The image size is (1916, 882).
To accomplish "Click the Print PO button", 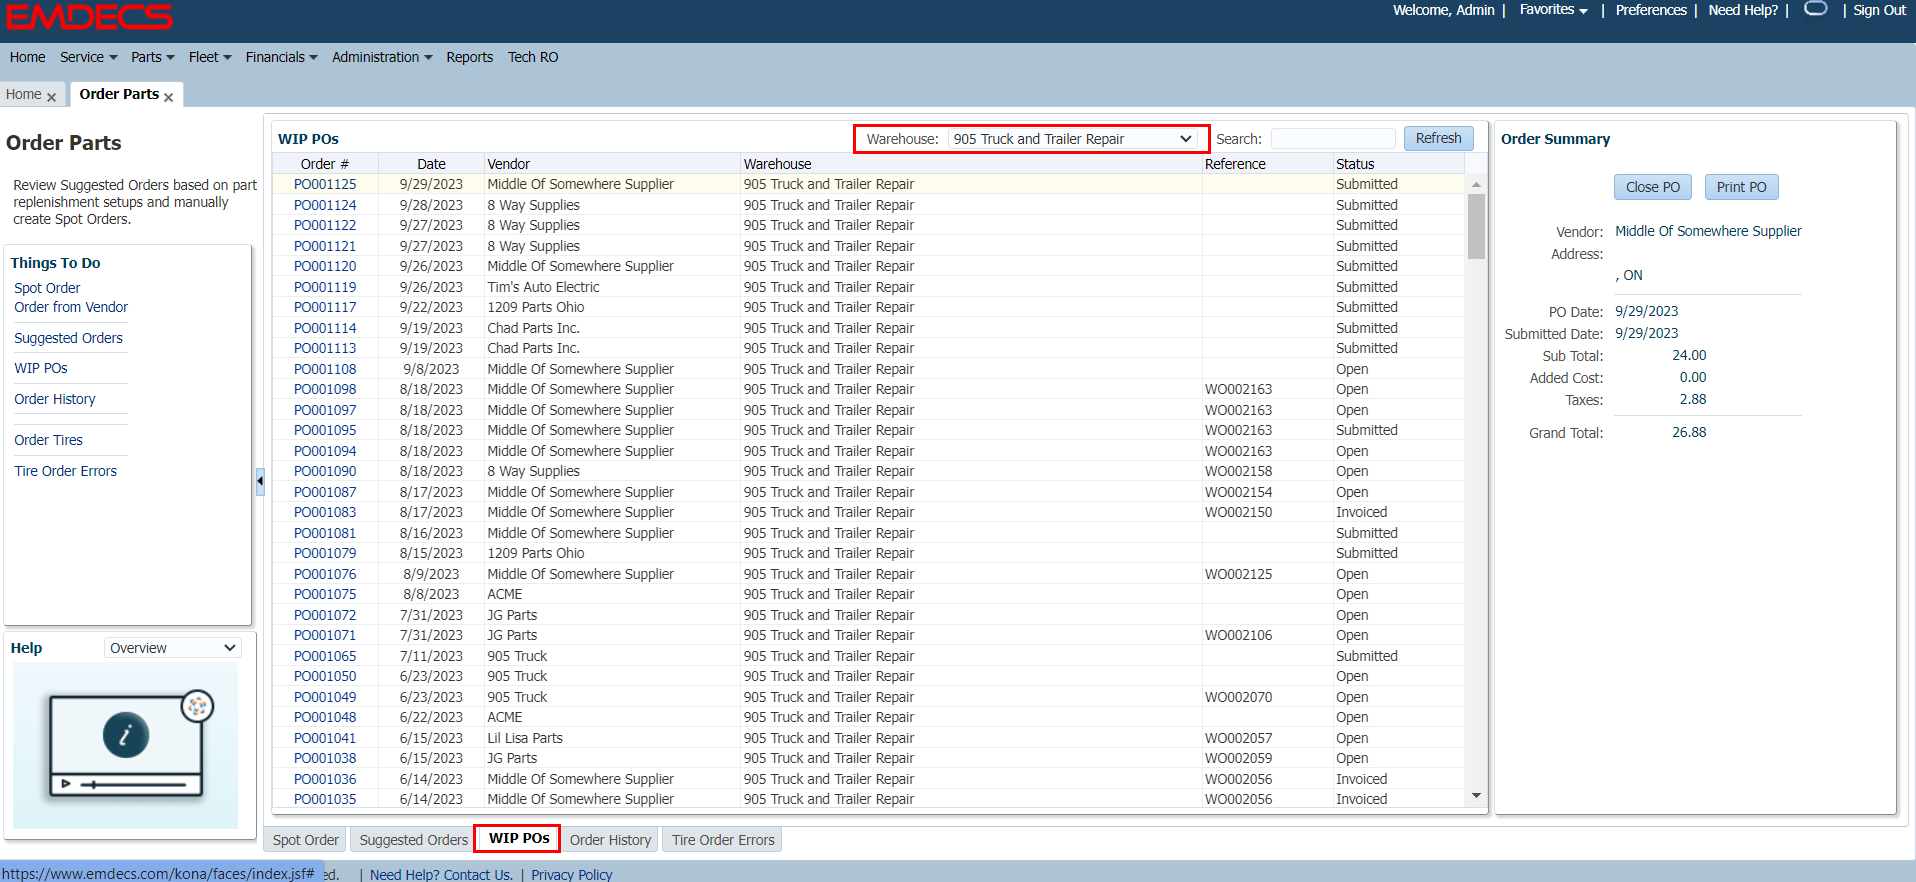I will pyautogui.click(x=1741, y=187).
